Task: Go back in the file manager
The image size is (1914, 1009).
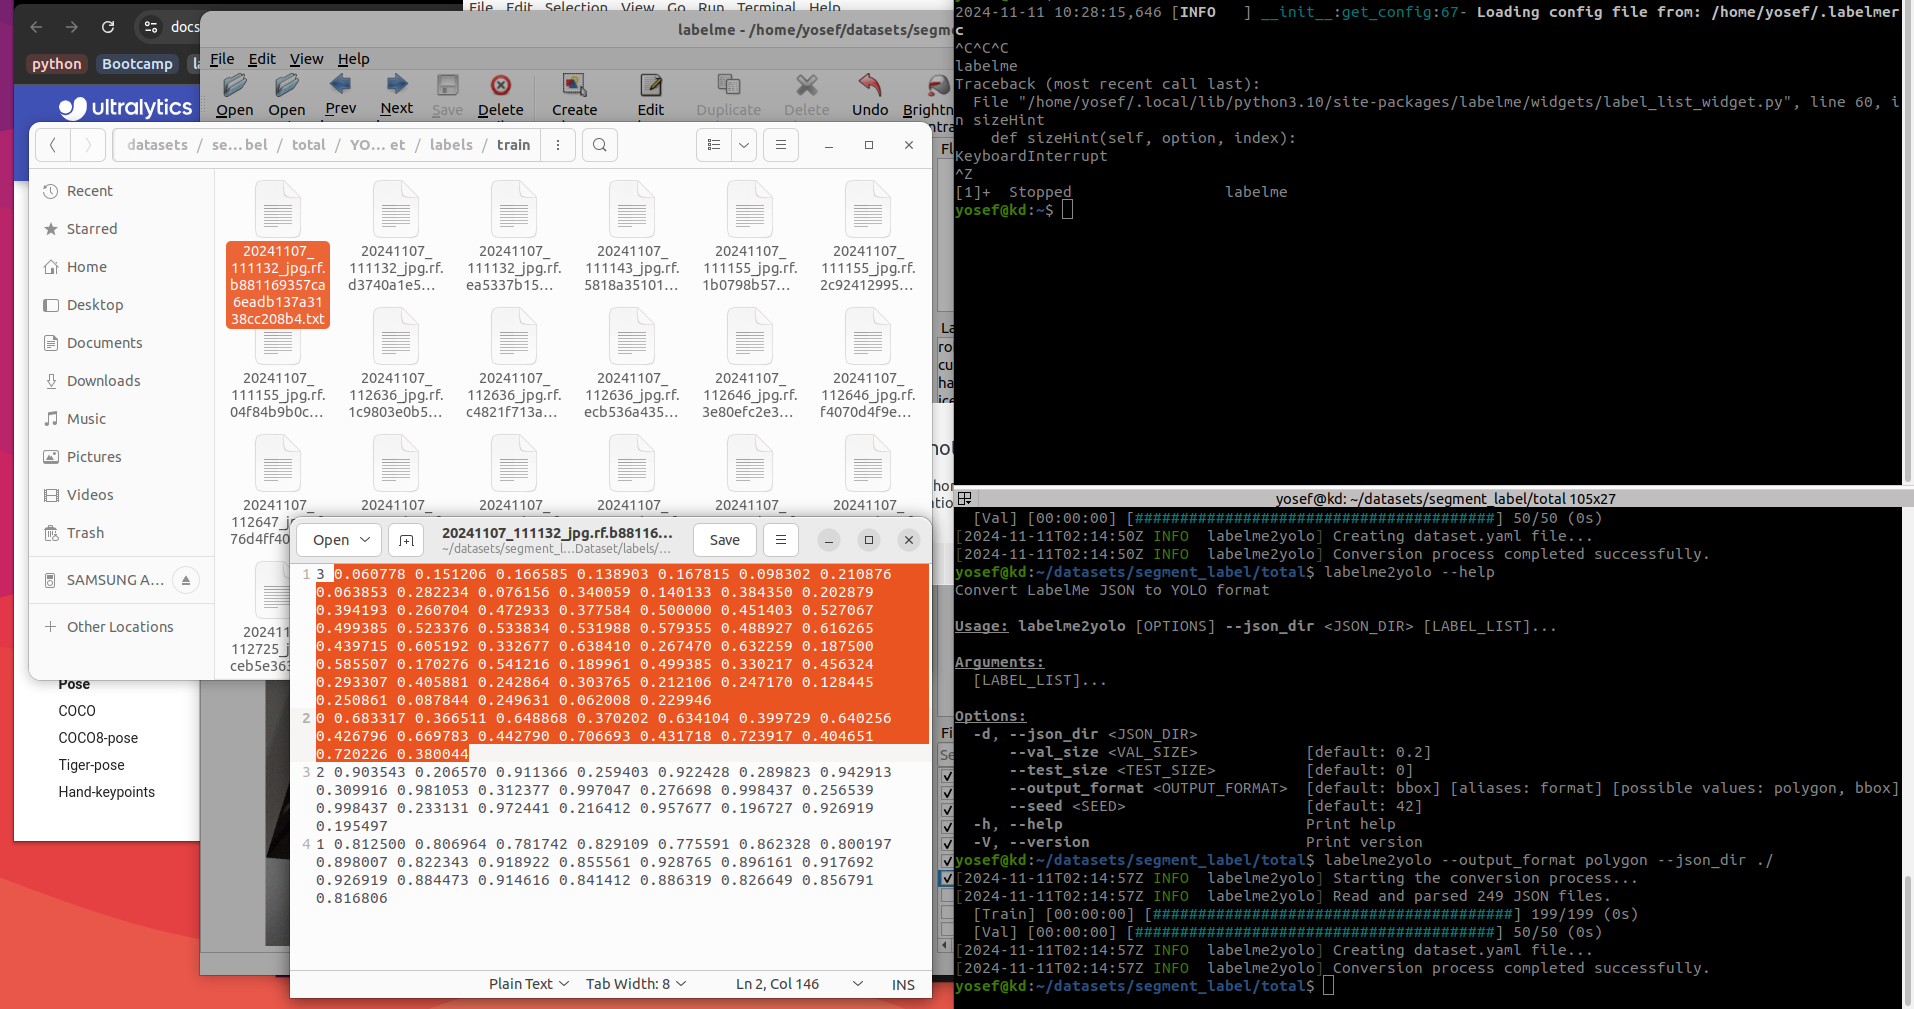Action: (x=53, y=145)
